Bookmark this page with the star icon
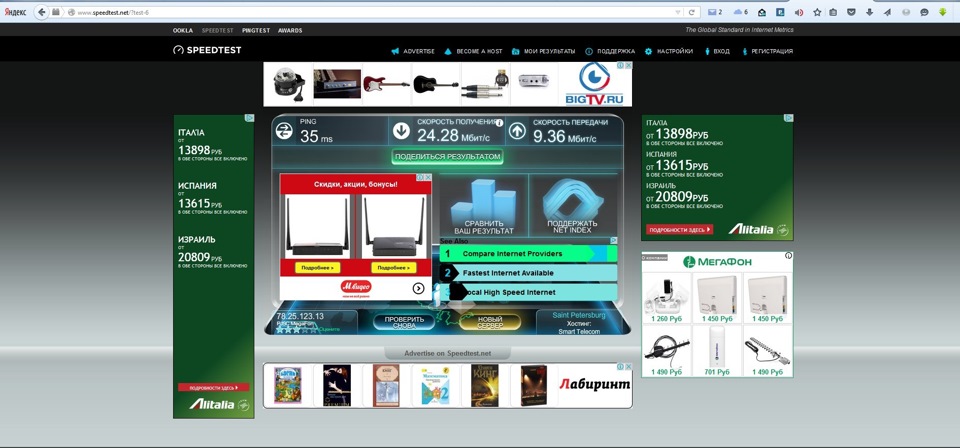The width and height of the screenshot is (960, 448). [816, 12]
